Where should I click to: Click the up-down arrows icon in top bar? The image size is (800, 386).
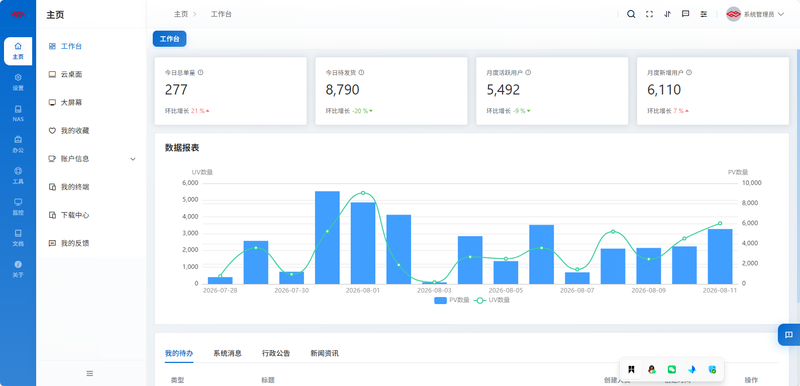667,14
